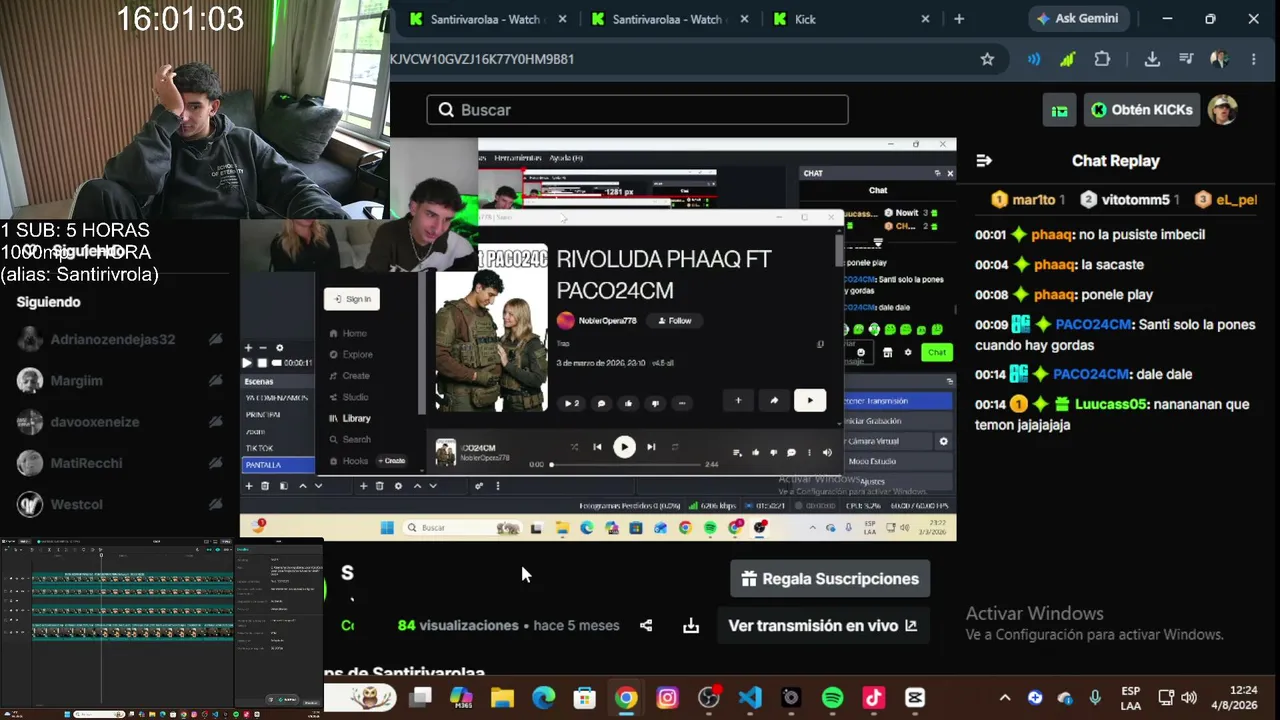1280x720 pixels.
Task: Open Spotify from the taskbar
Action: [x=832, y=698]
